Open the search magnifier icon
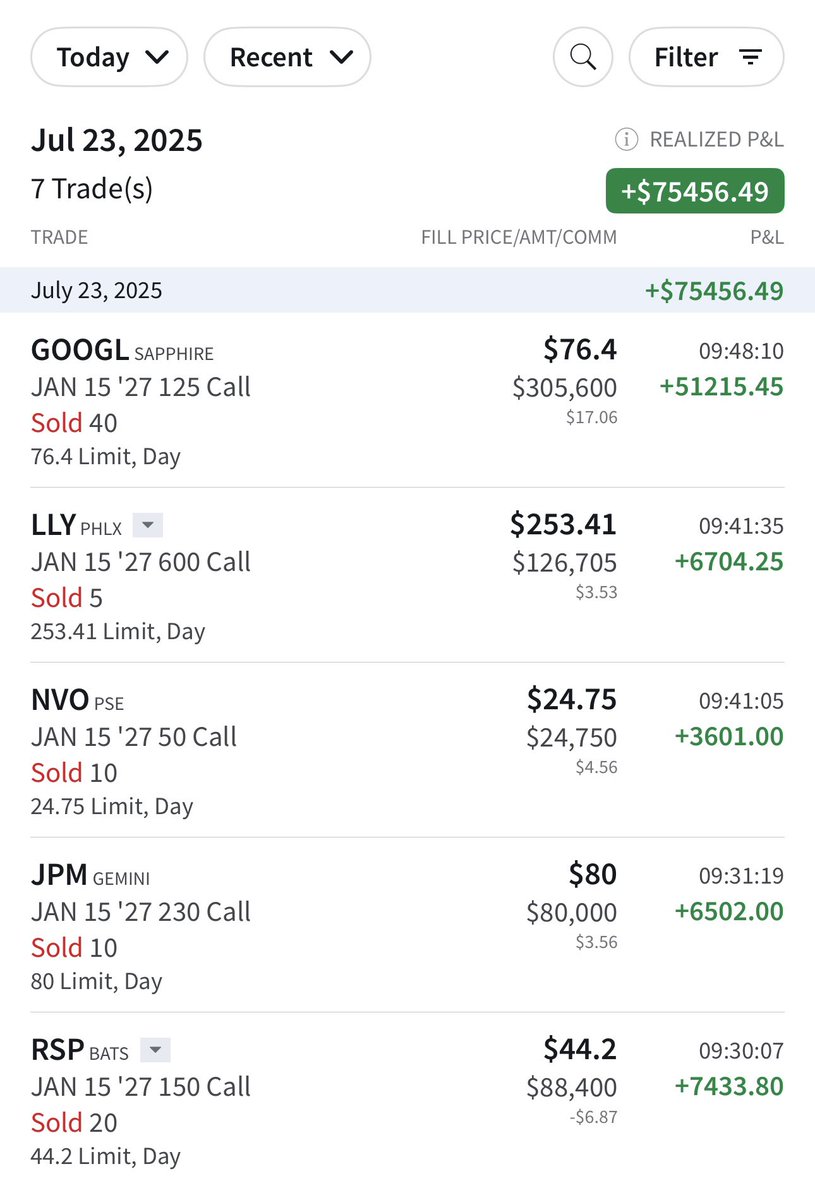Screen dimensions: 815x1200 [583, 57]
